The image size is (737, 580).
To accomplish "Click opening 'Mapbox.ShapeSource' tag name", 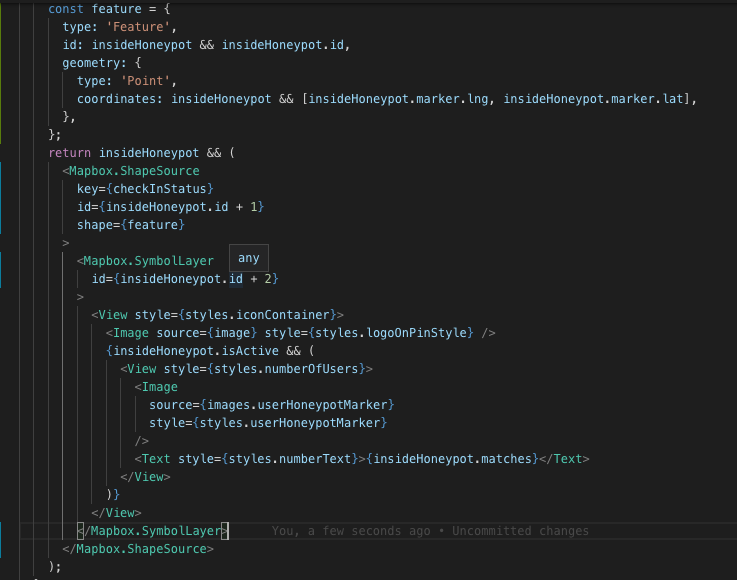I will point(134,171).
